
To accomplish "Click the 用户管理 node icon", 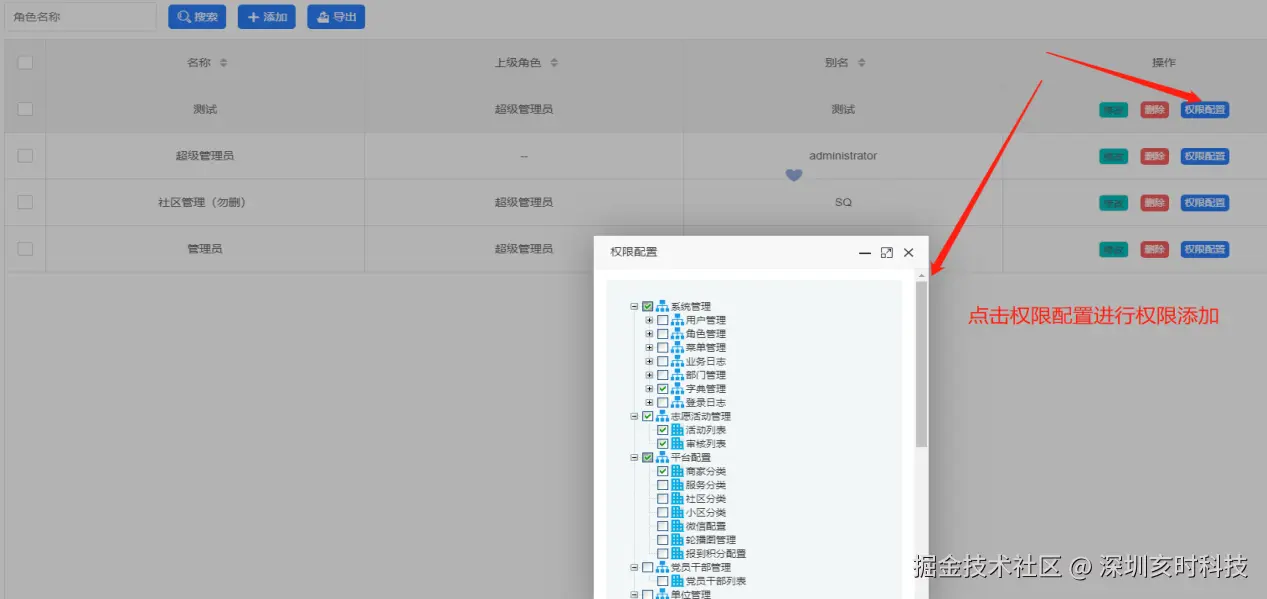I will pos(677,320).
